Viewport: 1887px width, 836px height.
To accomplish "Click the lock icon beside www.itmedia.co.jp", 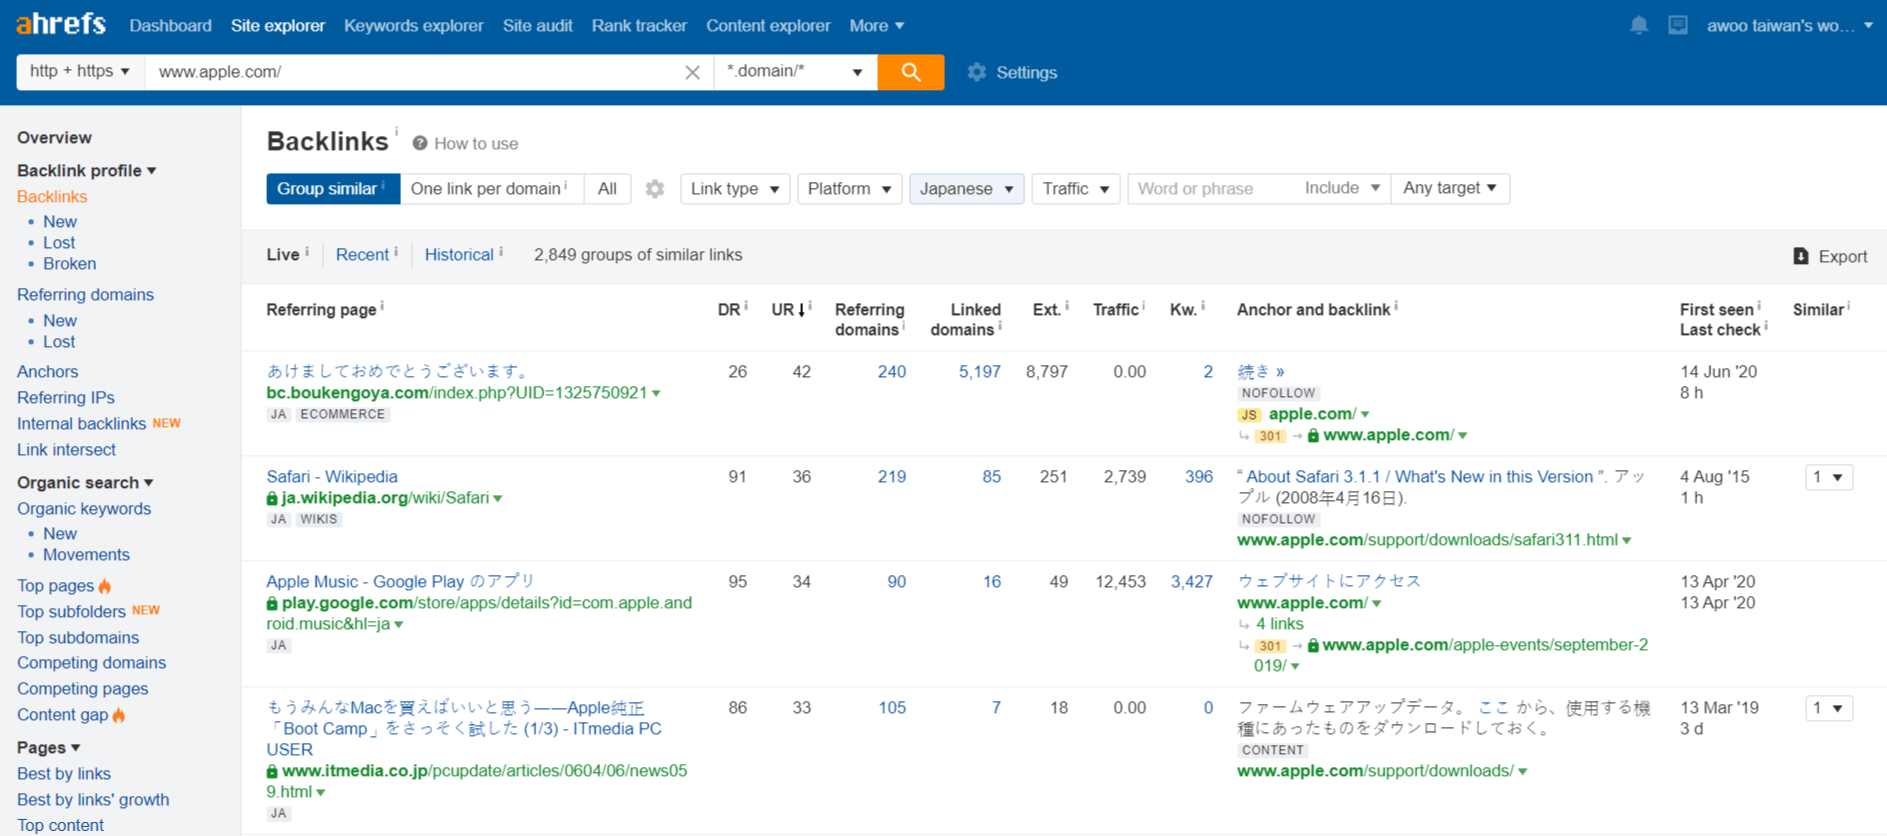I will tap(272, 771).
